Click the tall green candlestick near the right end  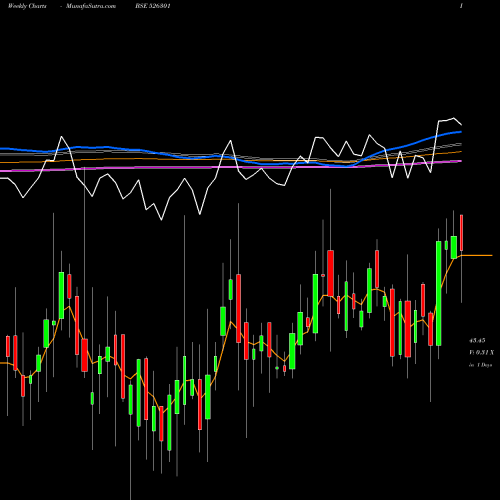(x=439, y=293)
